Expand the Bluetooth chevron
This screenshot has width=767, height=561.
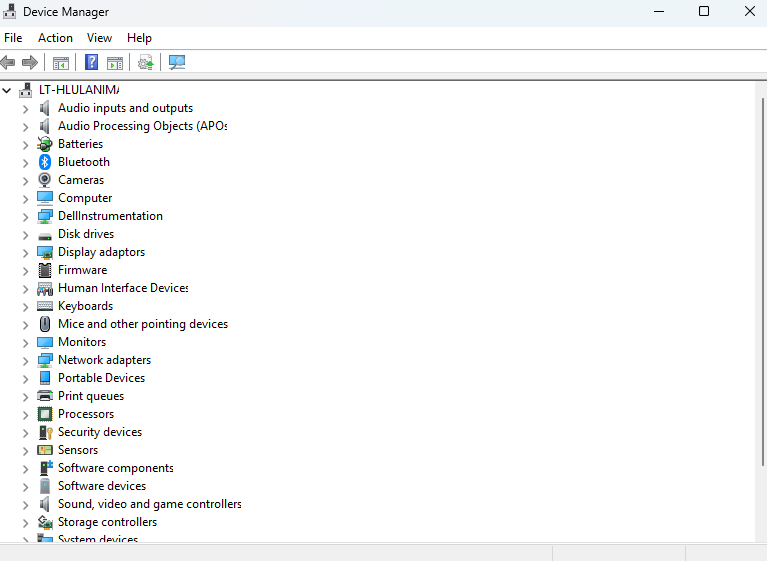pos(25,163)
